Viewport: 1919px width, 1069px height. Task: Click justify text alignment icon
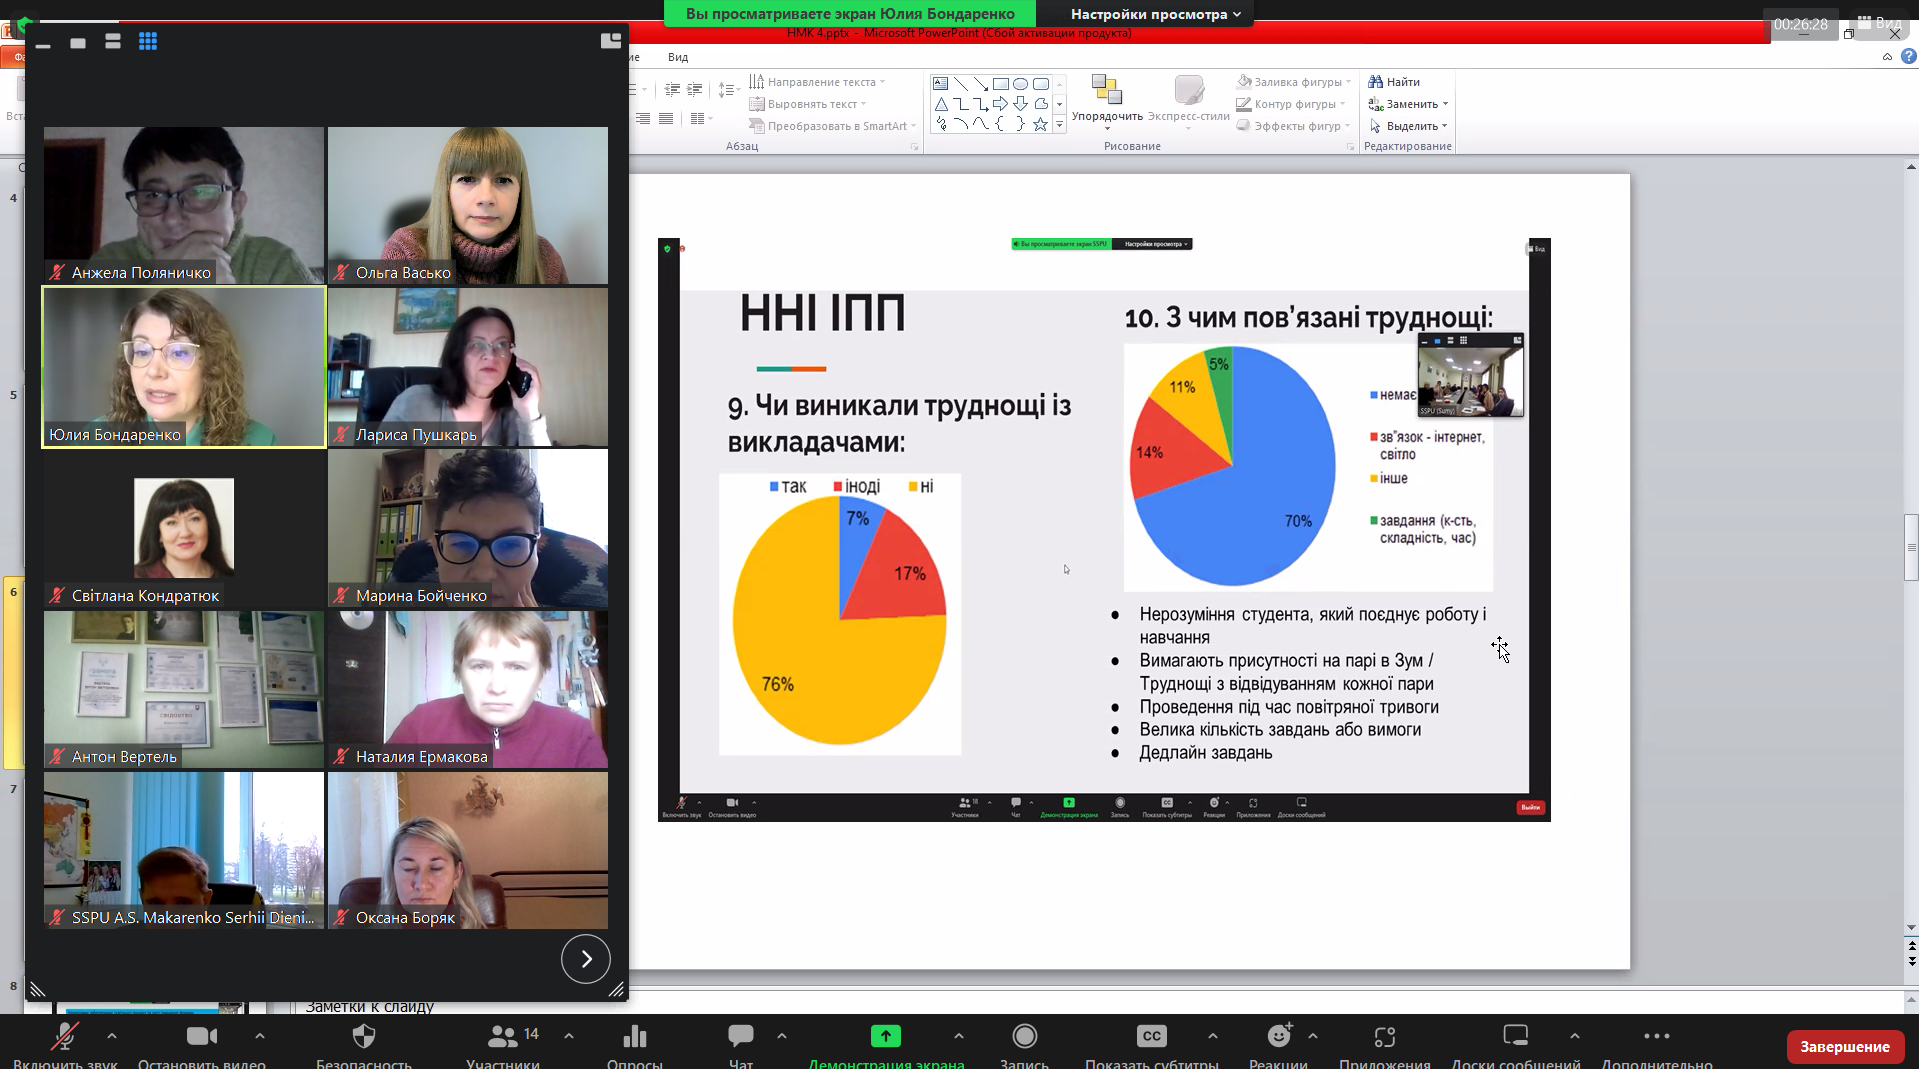click(x=665, y=119)
